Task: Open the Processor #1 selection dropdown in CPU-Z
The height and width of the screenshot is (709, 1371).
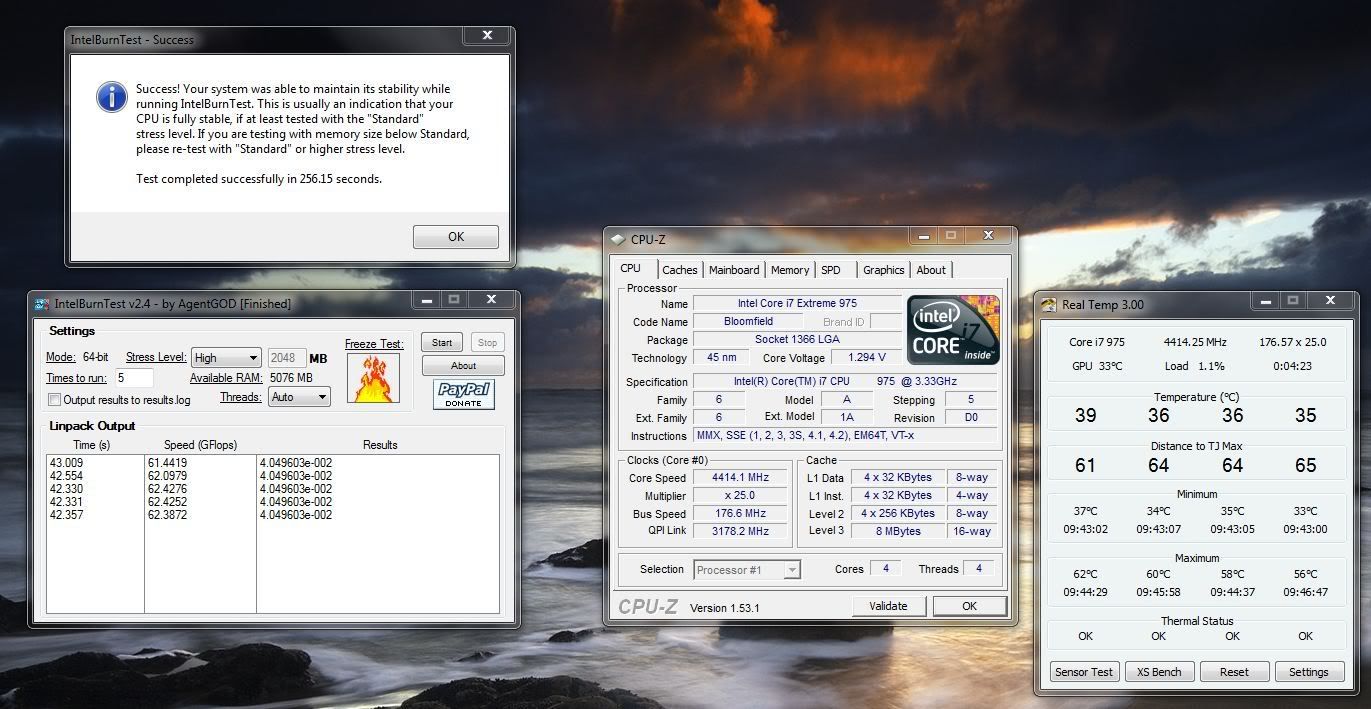Action: click(747, 570)
